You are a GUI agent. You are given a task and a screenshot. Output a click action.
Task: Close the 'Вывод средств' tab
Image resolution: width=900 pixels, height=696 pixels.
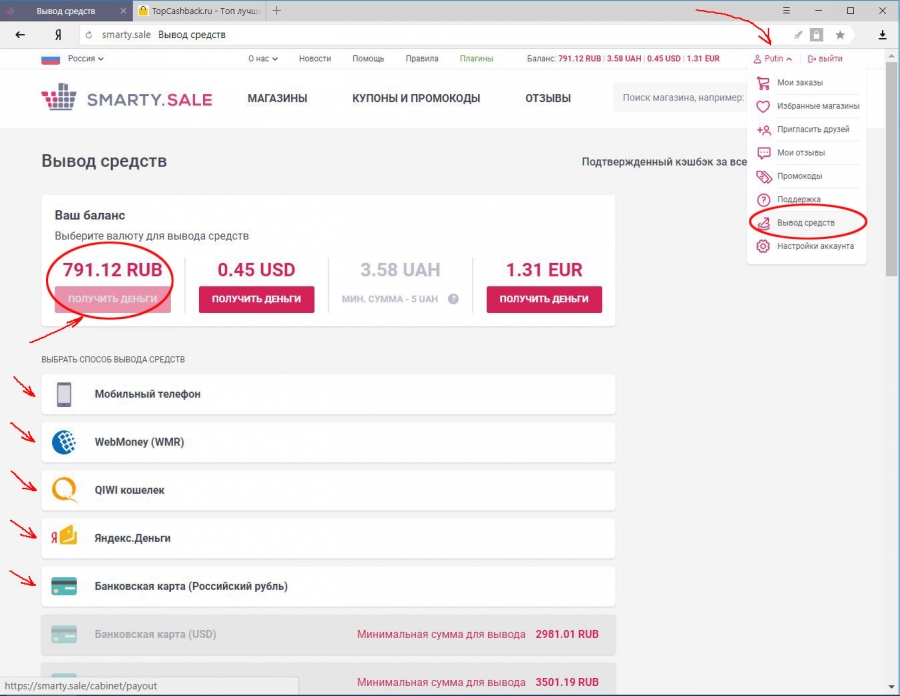[x=124, y=11]
